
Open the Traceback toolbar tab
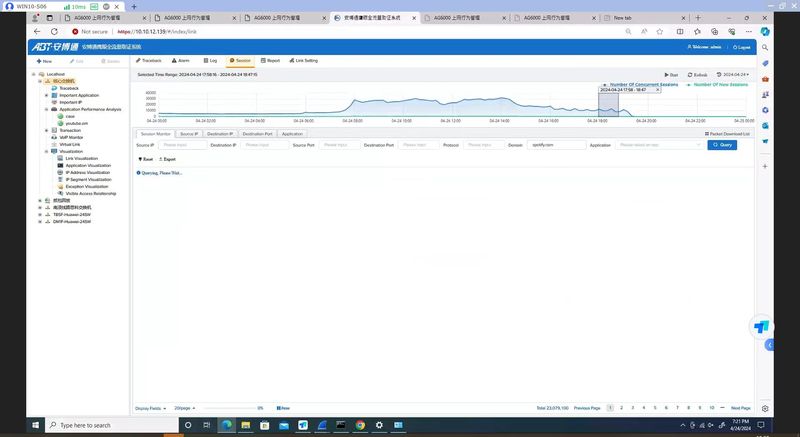click(x=148, y=61)
